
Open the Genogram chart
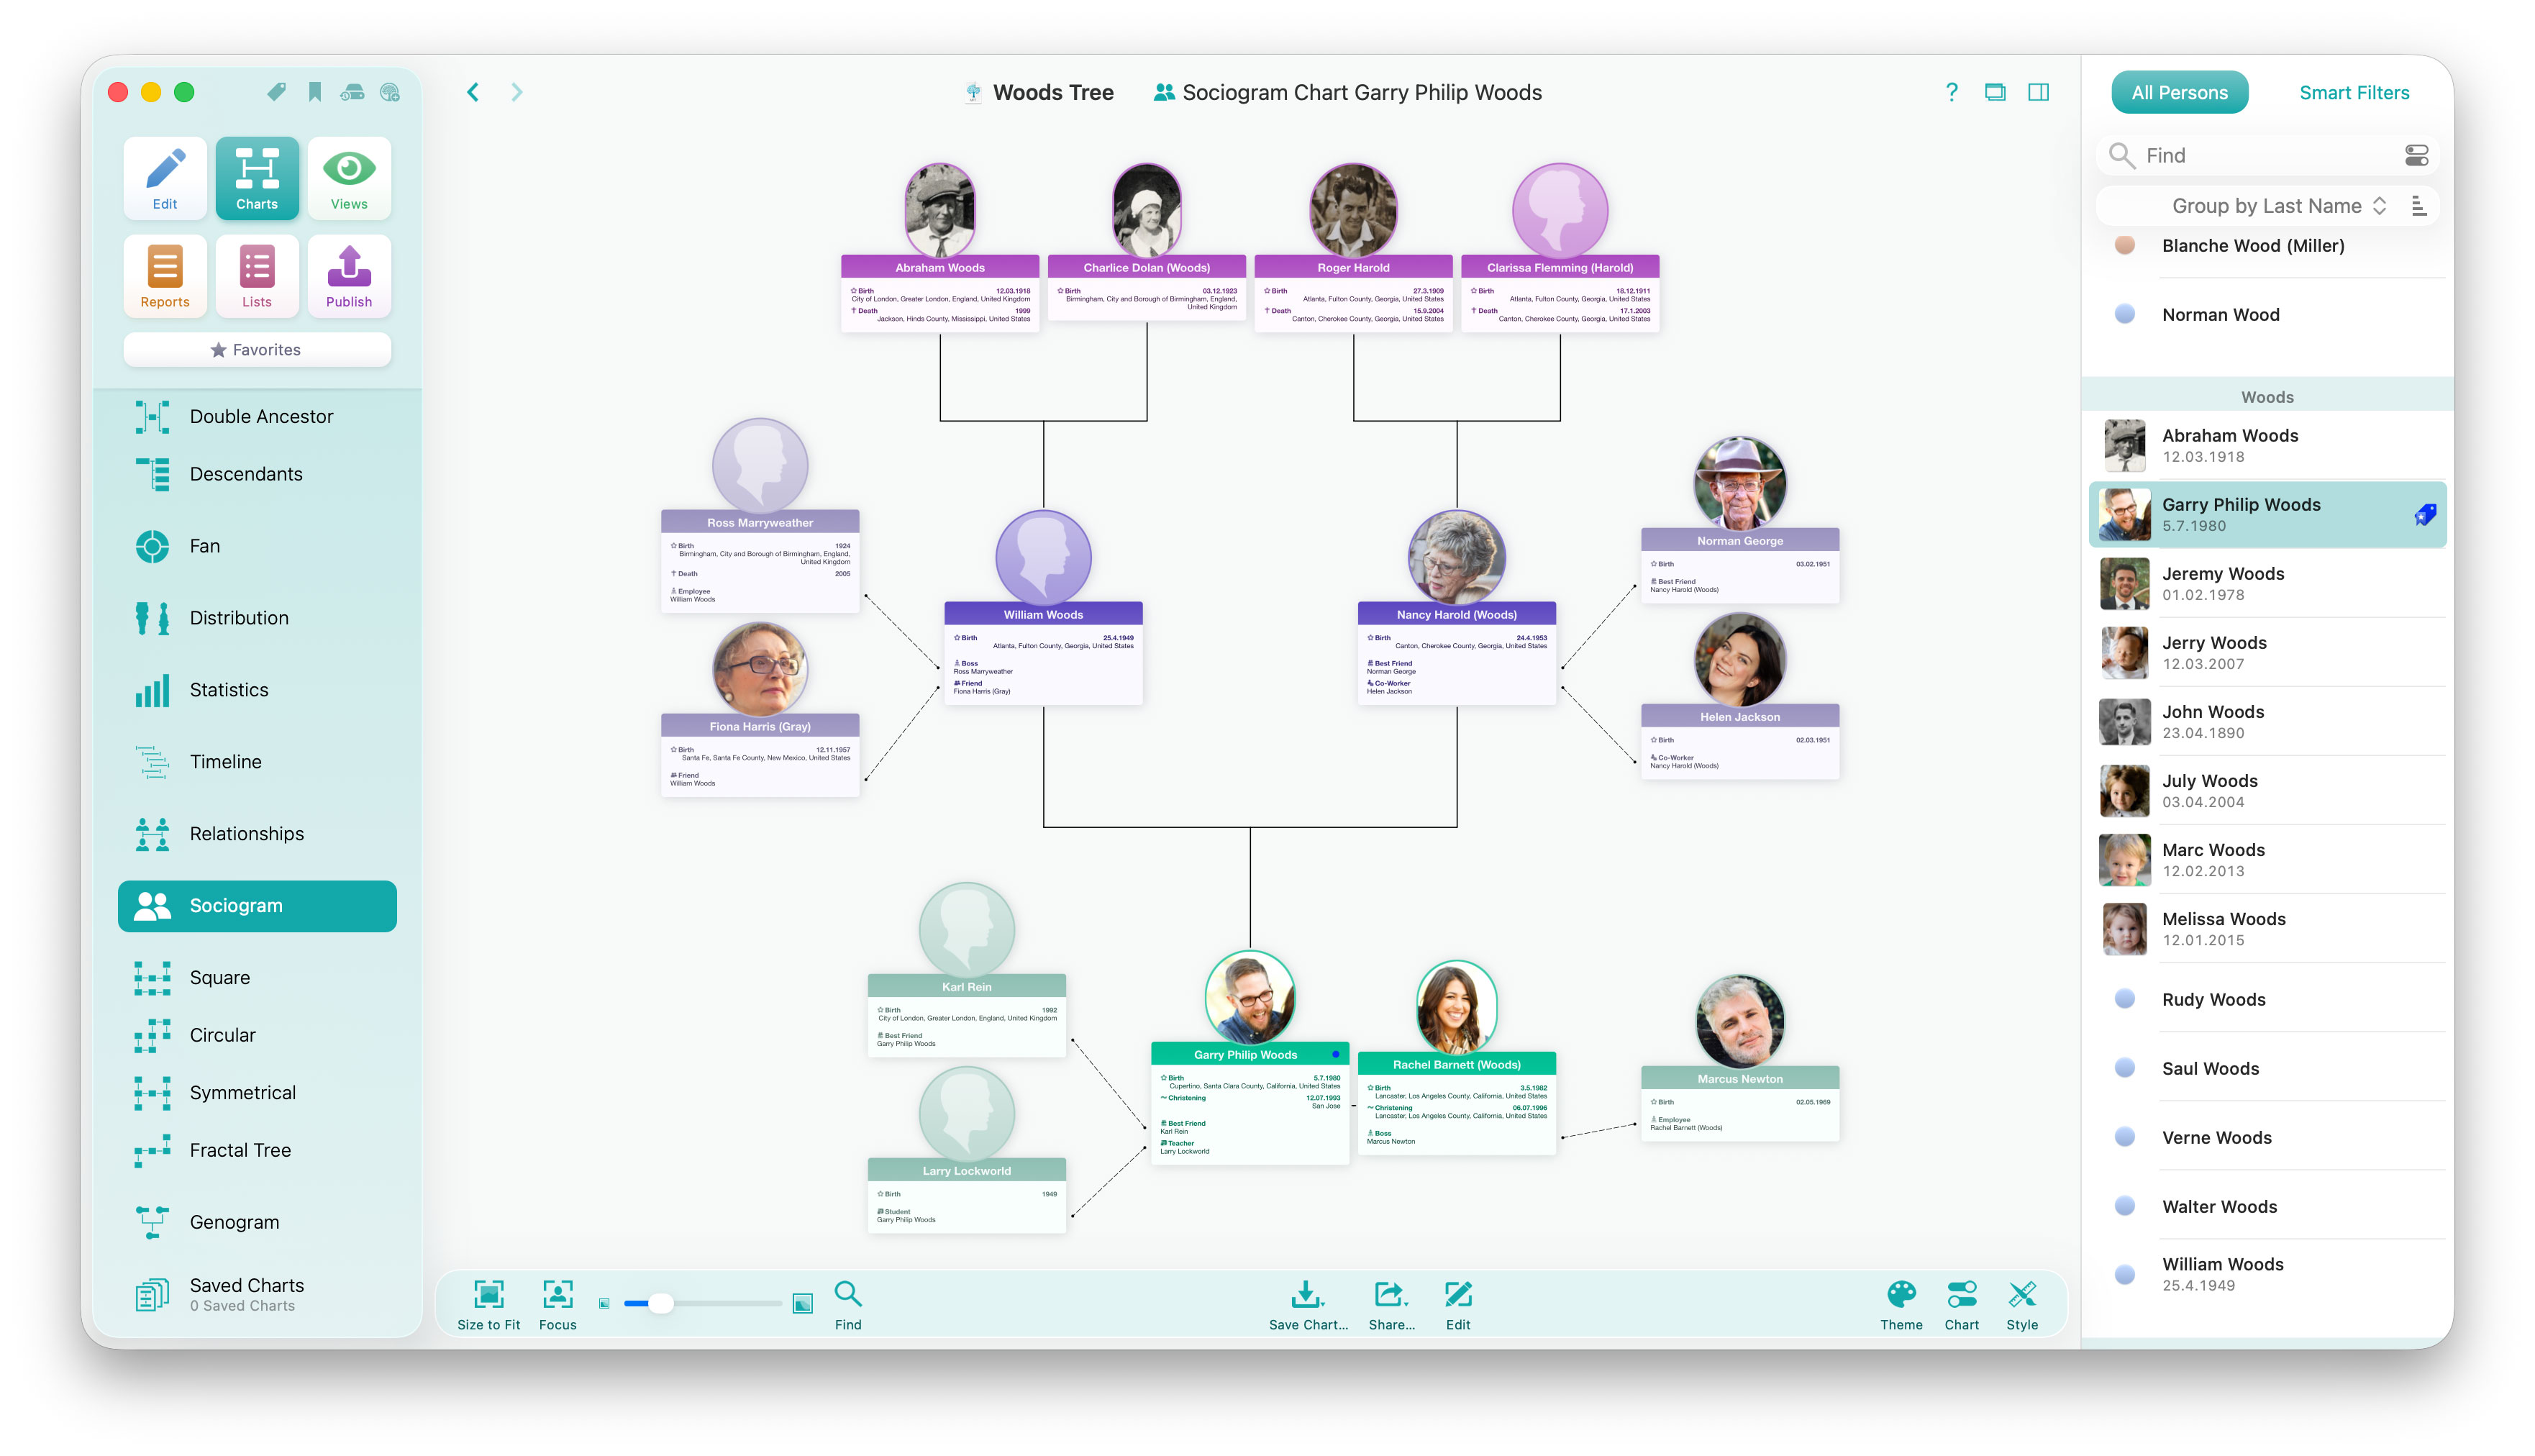pyautogui.click(x=233, y=1221)
